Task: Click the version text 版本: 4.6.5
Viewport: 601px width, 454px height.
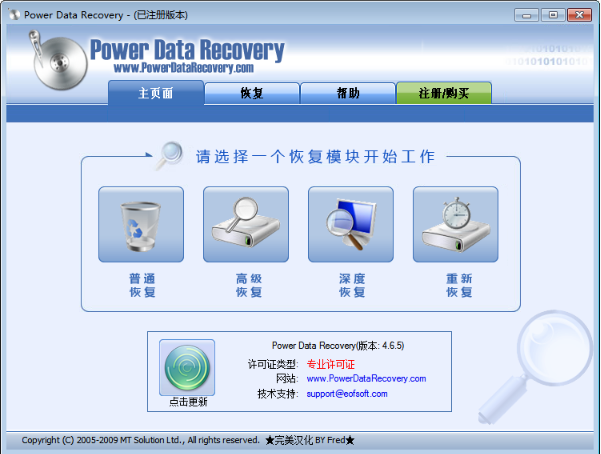Action: [x=380, y=345]
